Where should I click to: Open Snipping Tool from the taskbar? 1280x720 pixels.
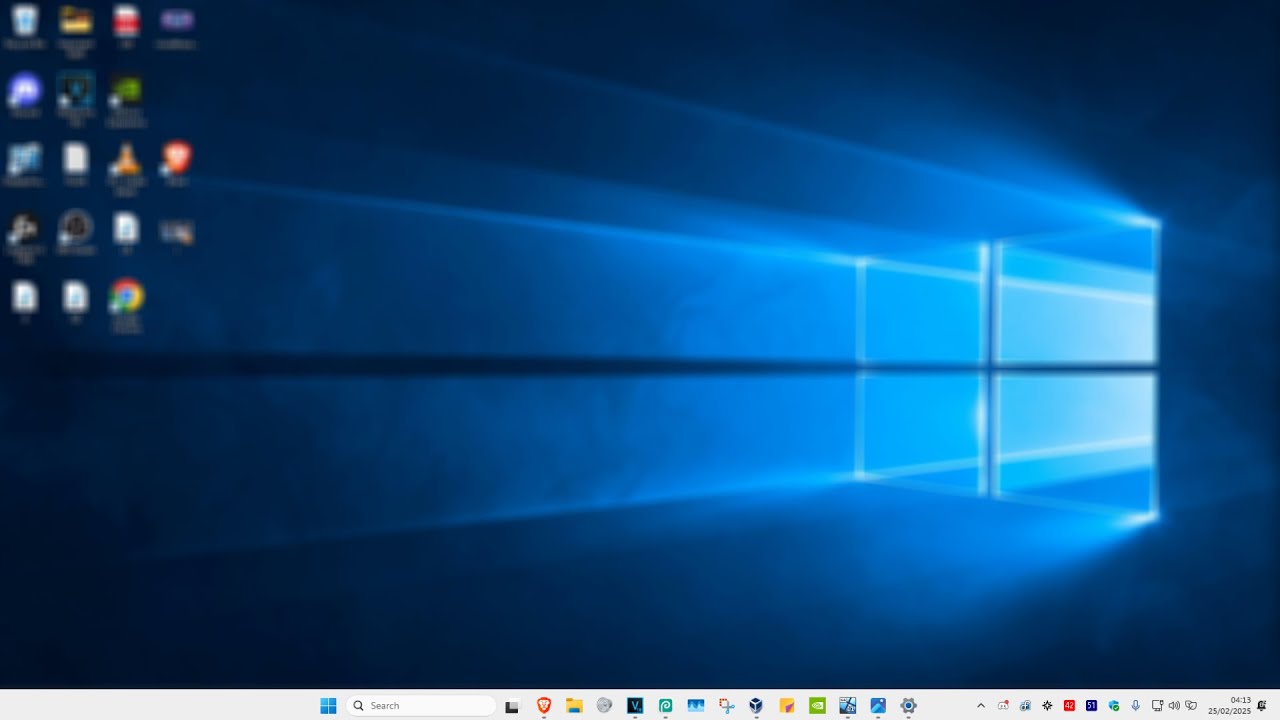[x=726, y=706]
